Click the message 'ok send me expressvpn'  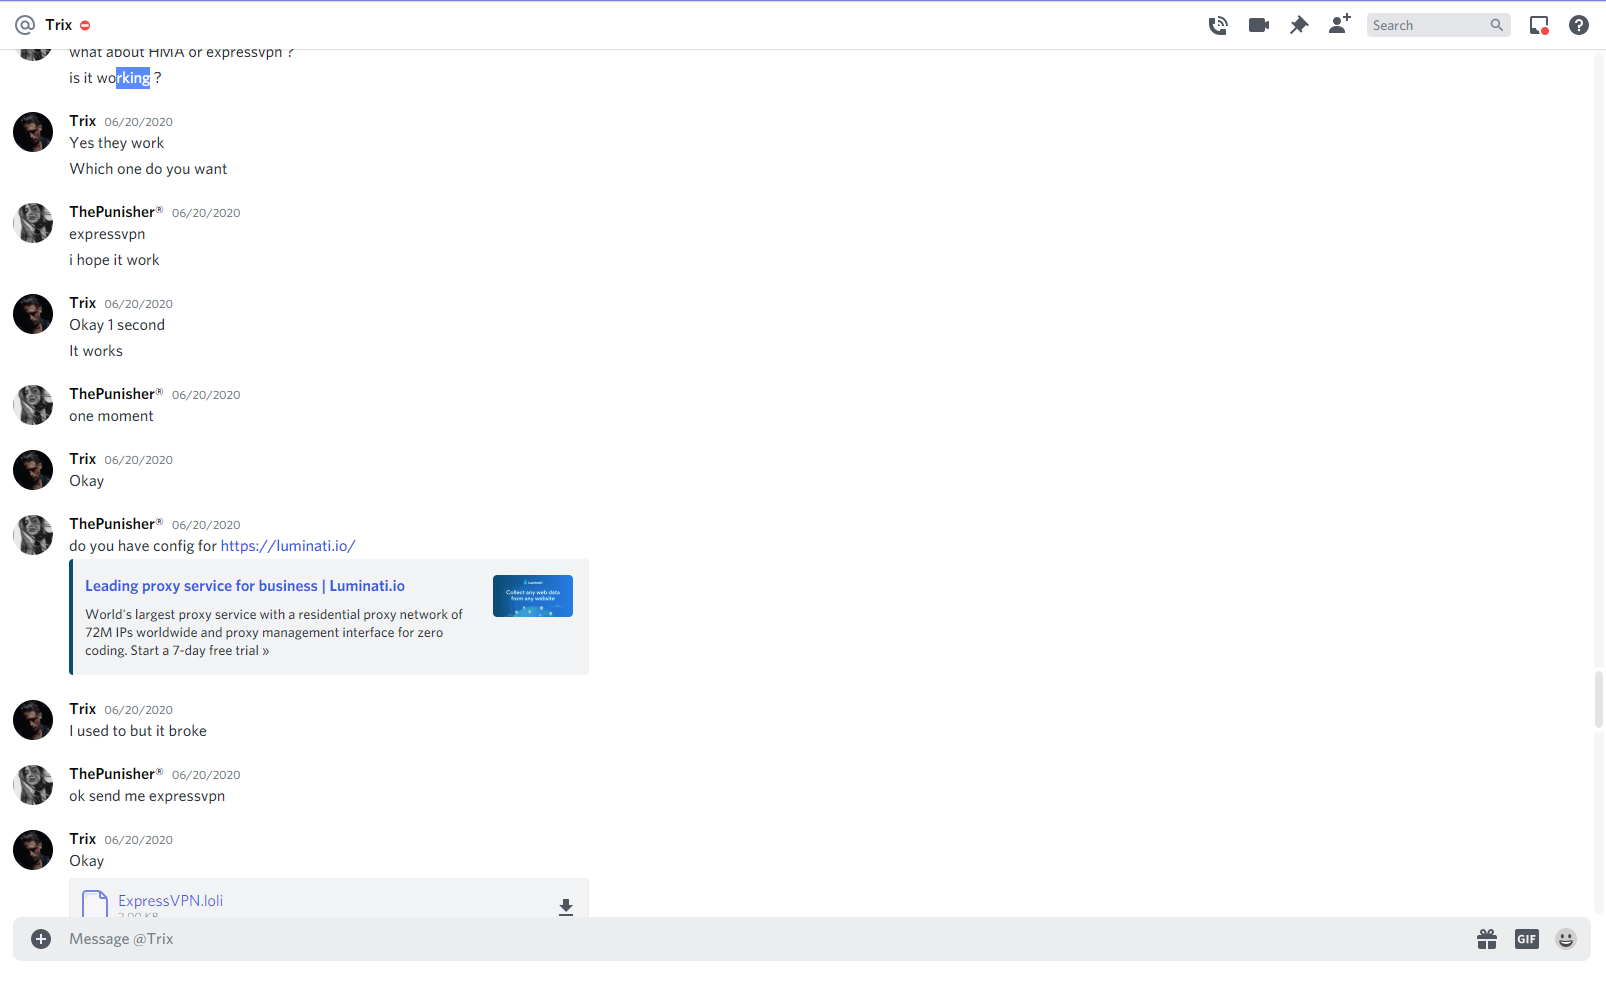point(147,796)
